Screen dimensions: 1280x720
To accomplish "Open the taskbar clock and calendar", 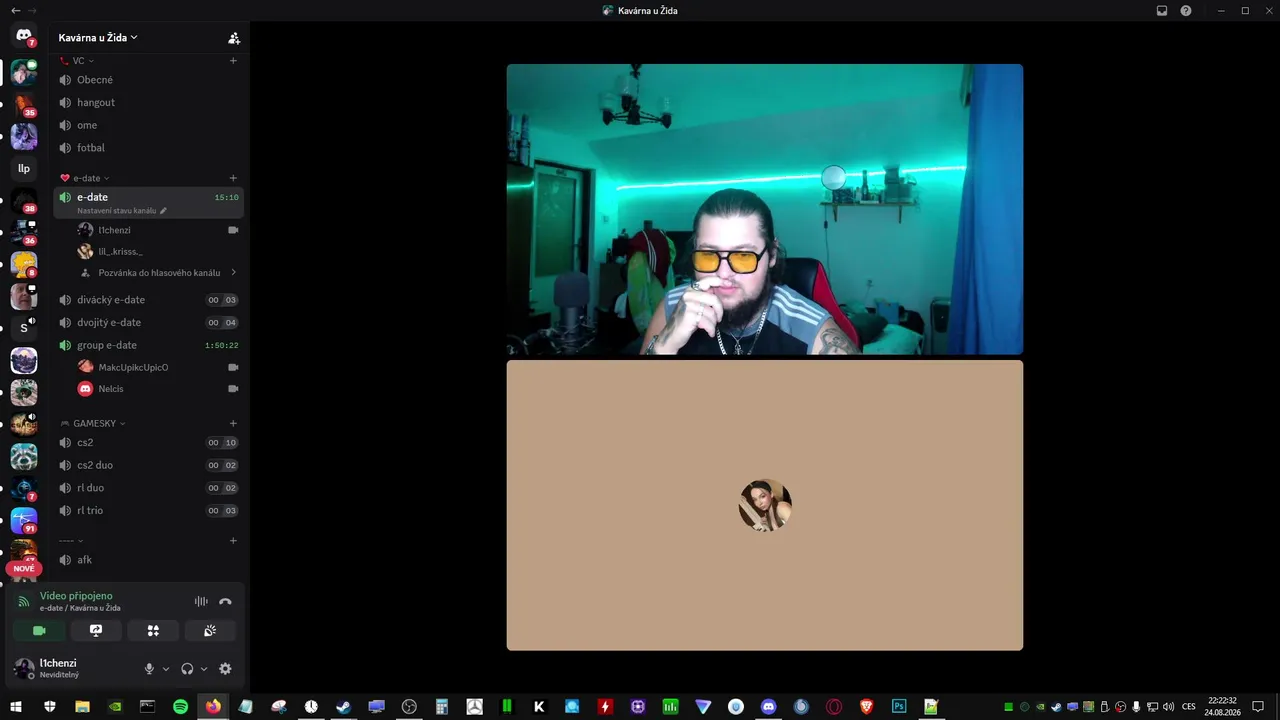I will pyautogui.click(x=1222, y=707).
